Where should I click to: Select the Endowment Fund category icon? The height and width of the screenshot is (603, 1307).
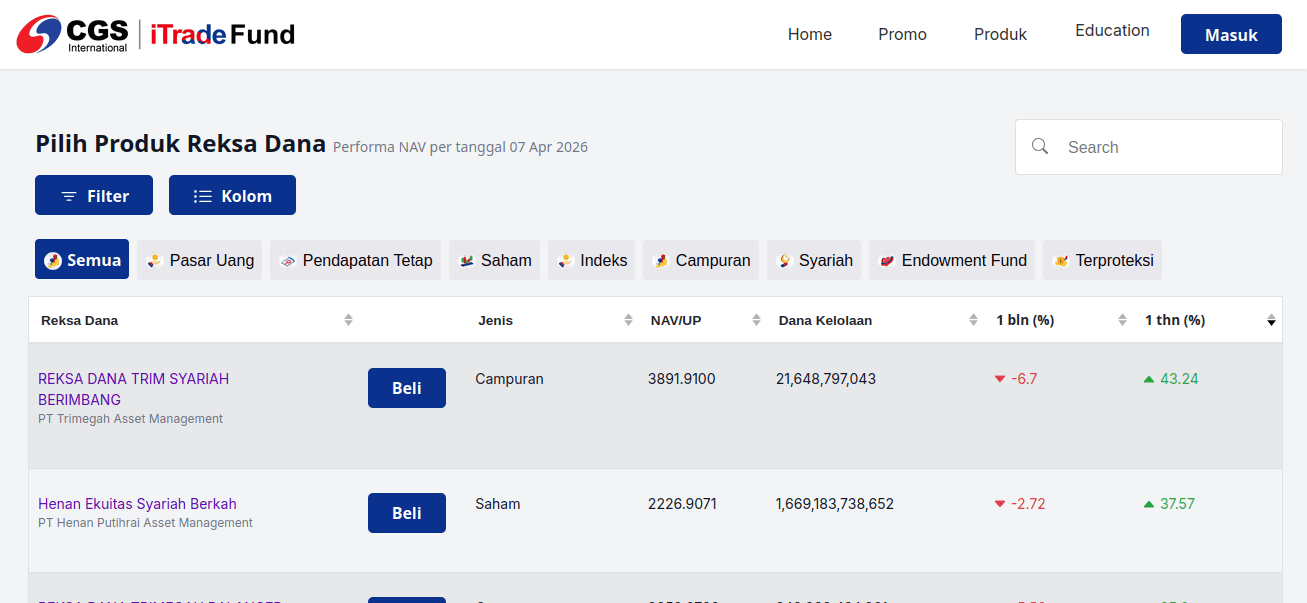(x=886, y=261)
